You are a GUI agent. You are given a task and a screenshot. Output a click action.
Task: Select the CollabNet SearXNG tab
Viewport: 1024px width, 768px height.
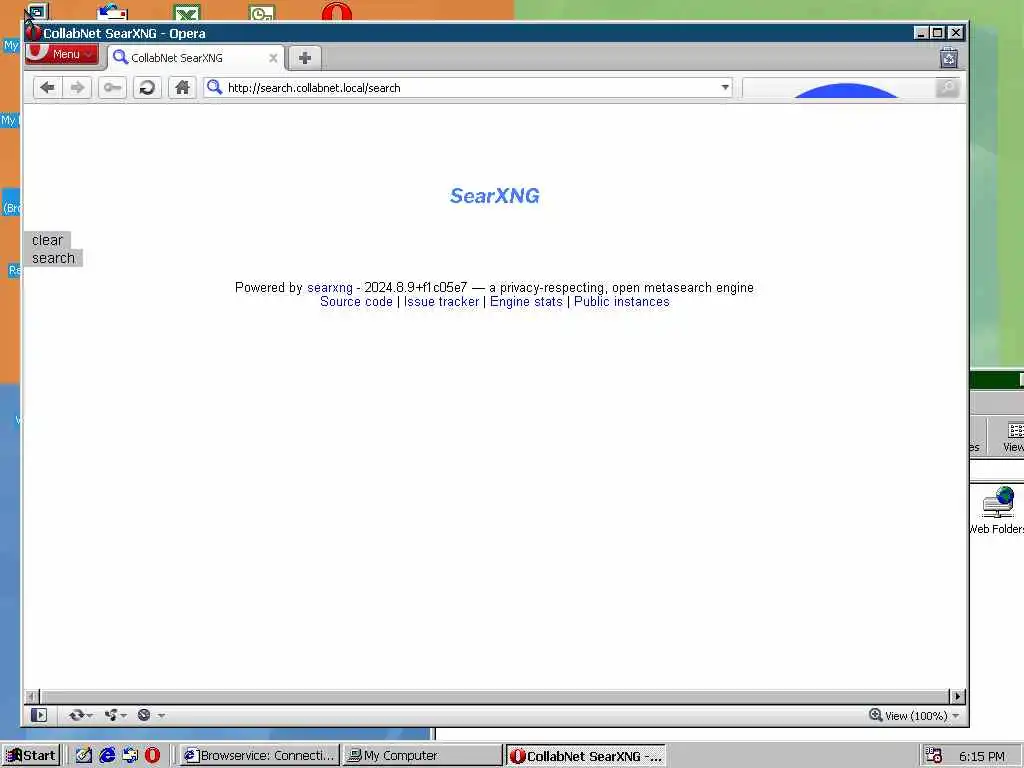pyautogui.click(x=195, y=58)
